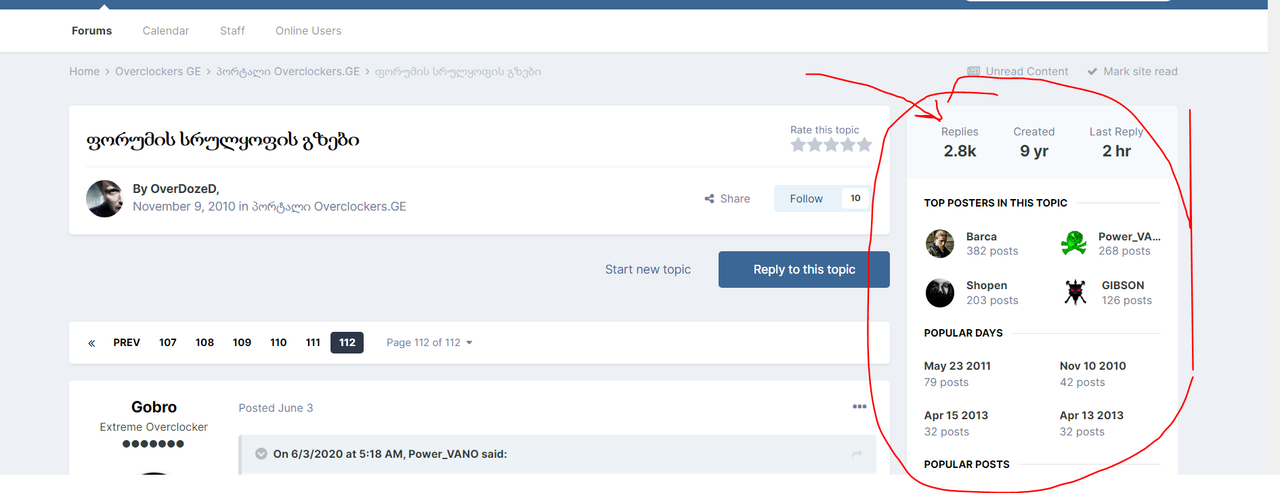Click the 2.8k Replies count
Viewport: 1280px width, 493px height.
point(960,151)
